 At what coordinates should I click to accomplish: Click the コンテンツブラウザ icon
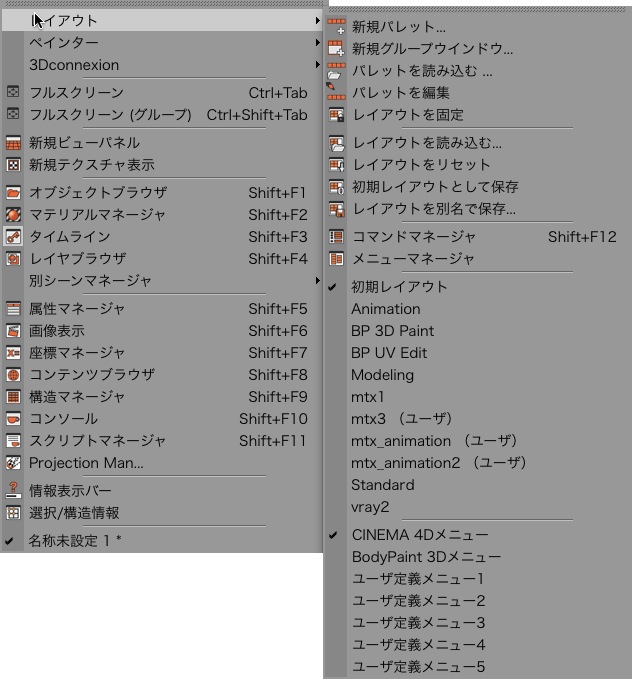pos(13,374)
